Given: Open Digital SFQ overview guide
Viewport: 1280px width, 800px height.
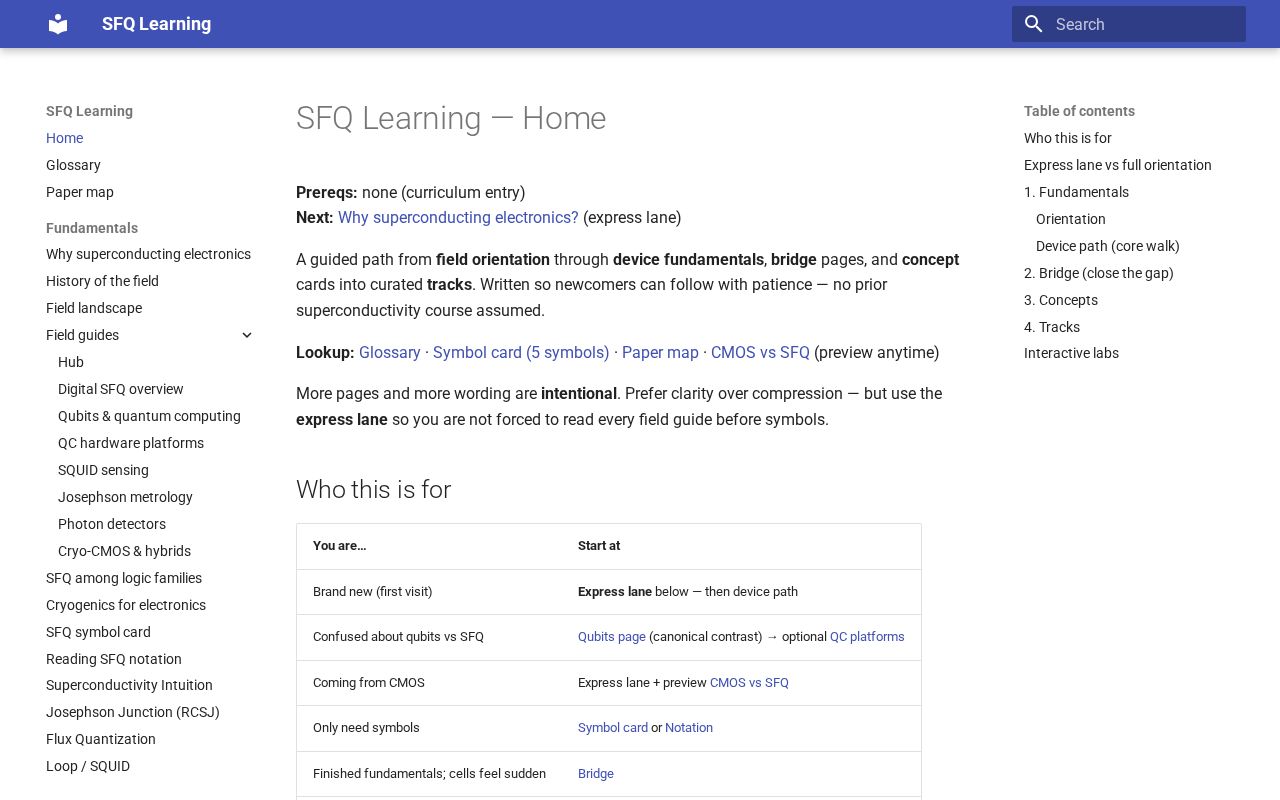Looking at the screenshot, I should 121,389.
